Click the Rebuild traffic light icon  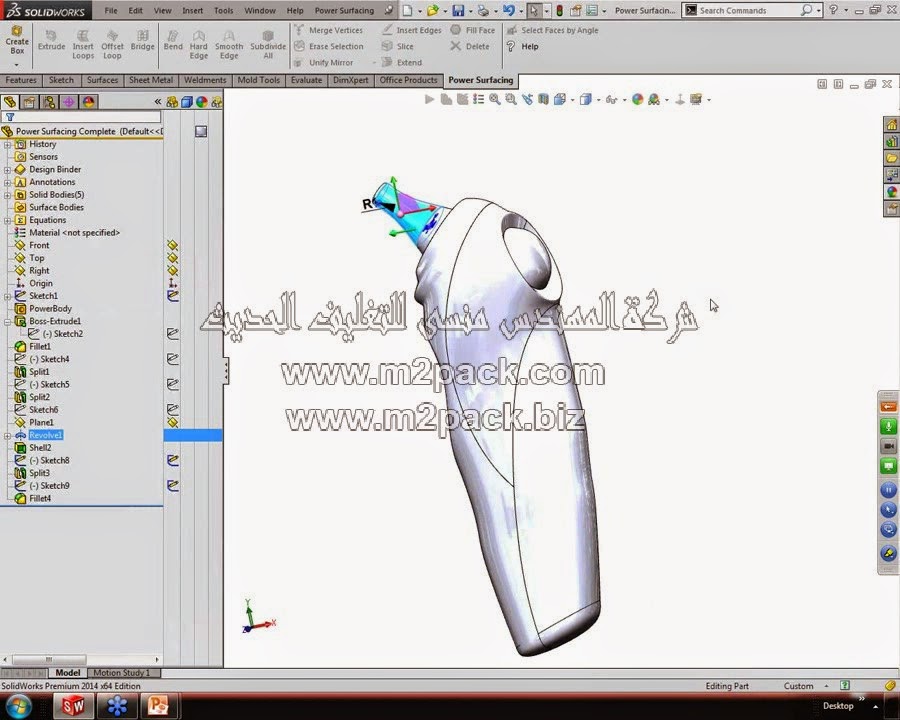[560, 10]
